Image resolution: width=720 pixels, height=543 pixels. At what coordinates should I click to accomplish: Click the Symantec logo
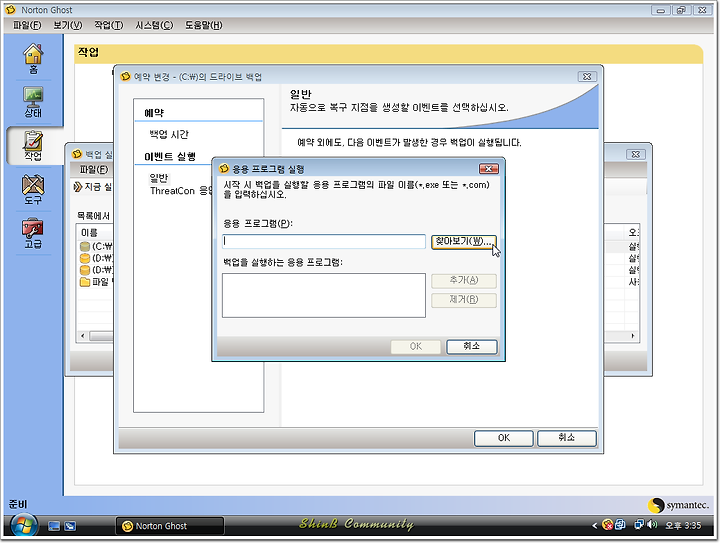click(x=679, y=505)
